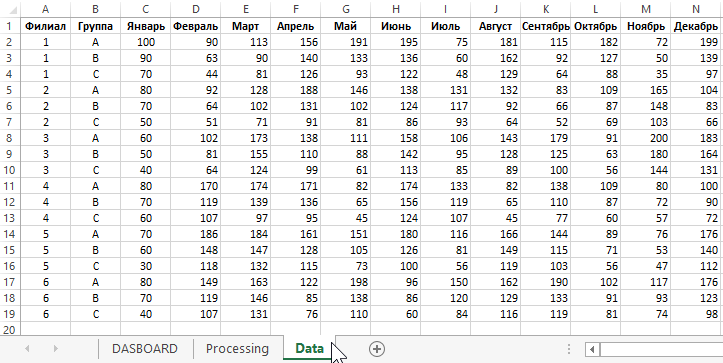Select cell with value 150 in Июль

pos(445,282)
